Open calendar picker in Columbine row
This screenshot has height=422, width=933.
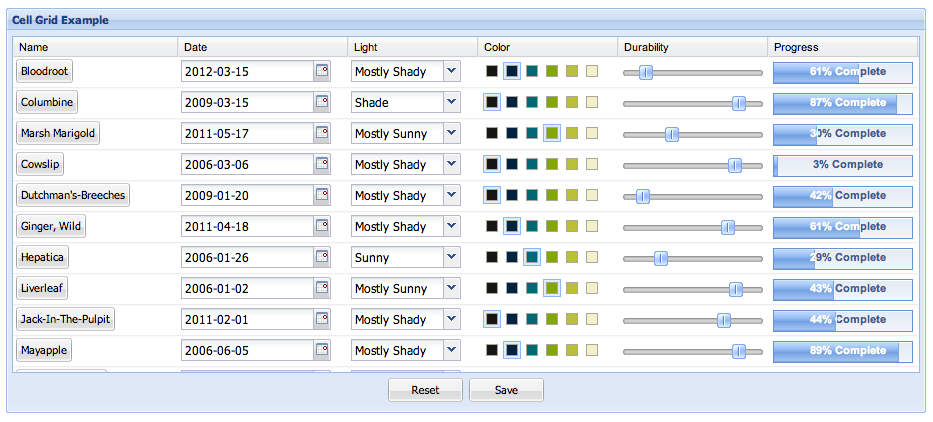pyautogui.click(x=322, y=102)
